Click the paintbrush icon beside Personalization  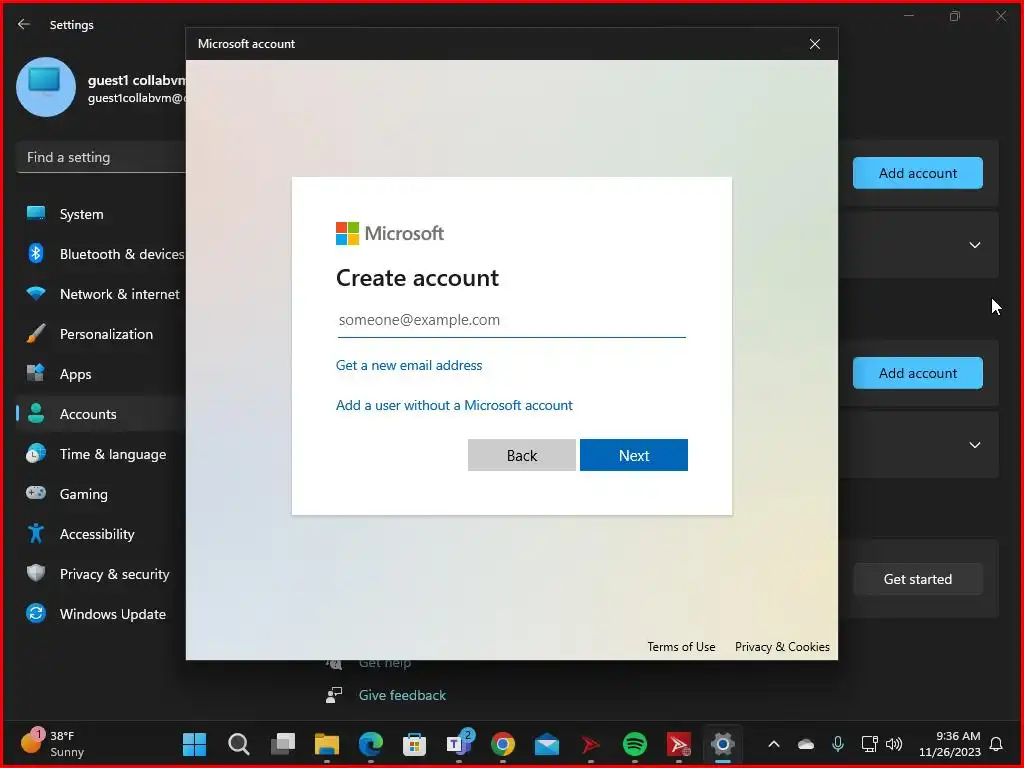coord(36,334)
